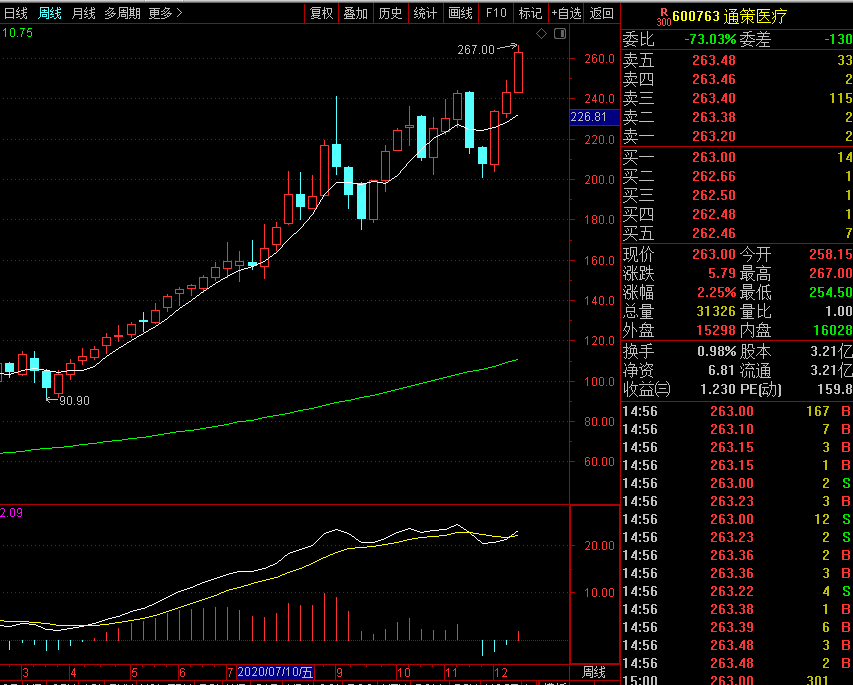Select the 卖二 ask row at 263.38
Image resolution: width=853 pixels, height=685 pixels.
tap(737, 118)
